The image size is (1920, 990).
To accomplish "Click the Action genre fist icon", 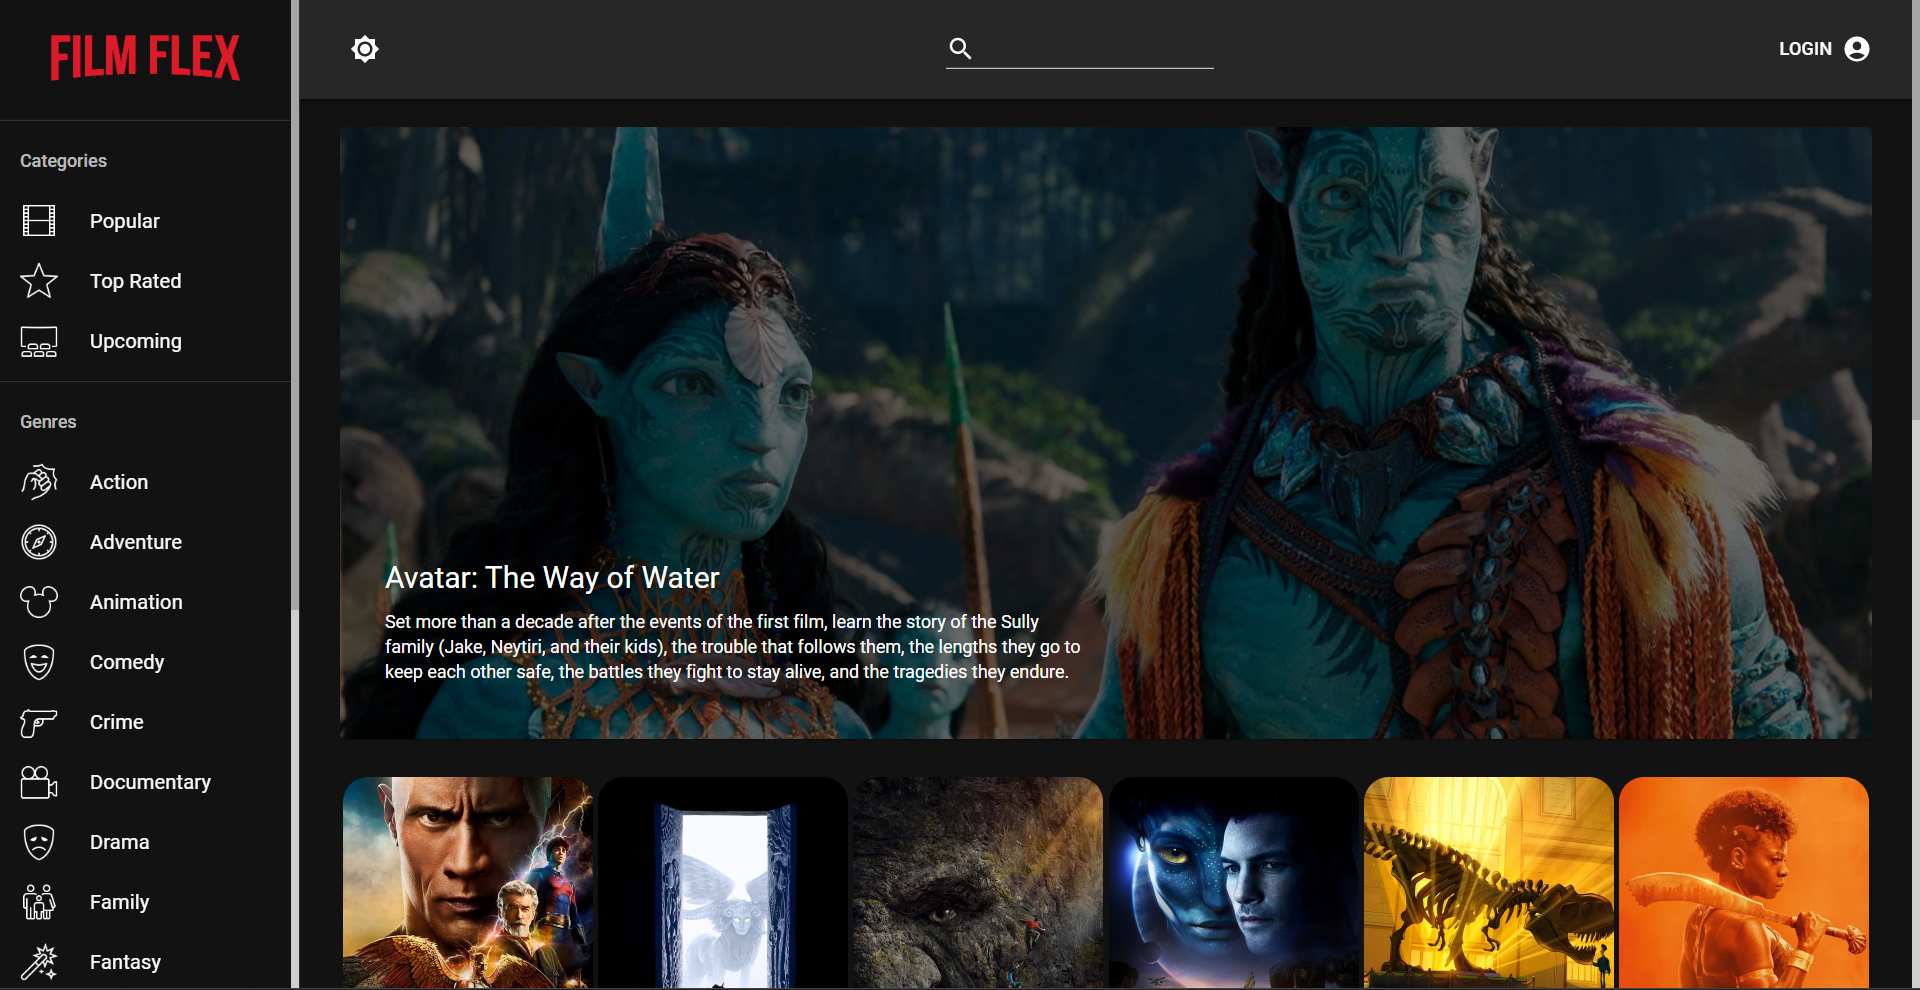I will [39, 482].
